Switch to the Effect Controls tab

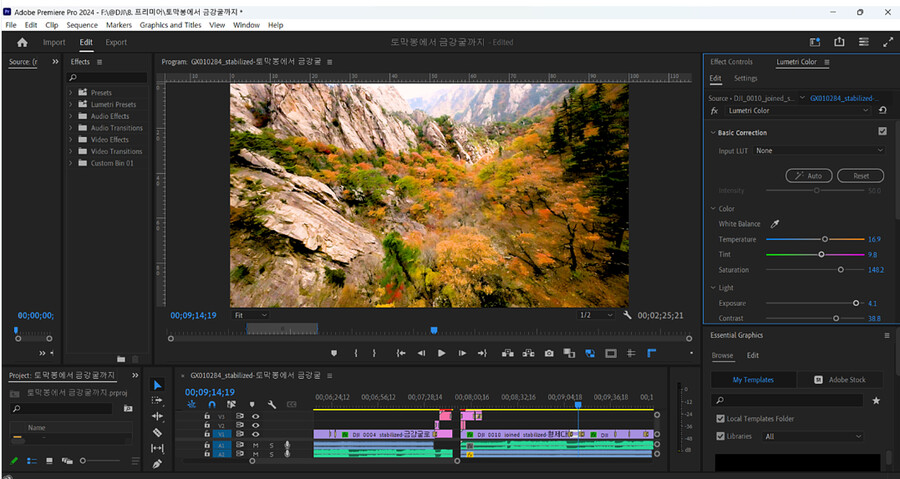point(731,62)
